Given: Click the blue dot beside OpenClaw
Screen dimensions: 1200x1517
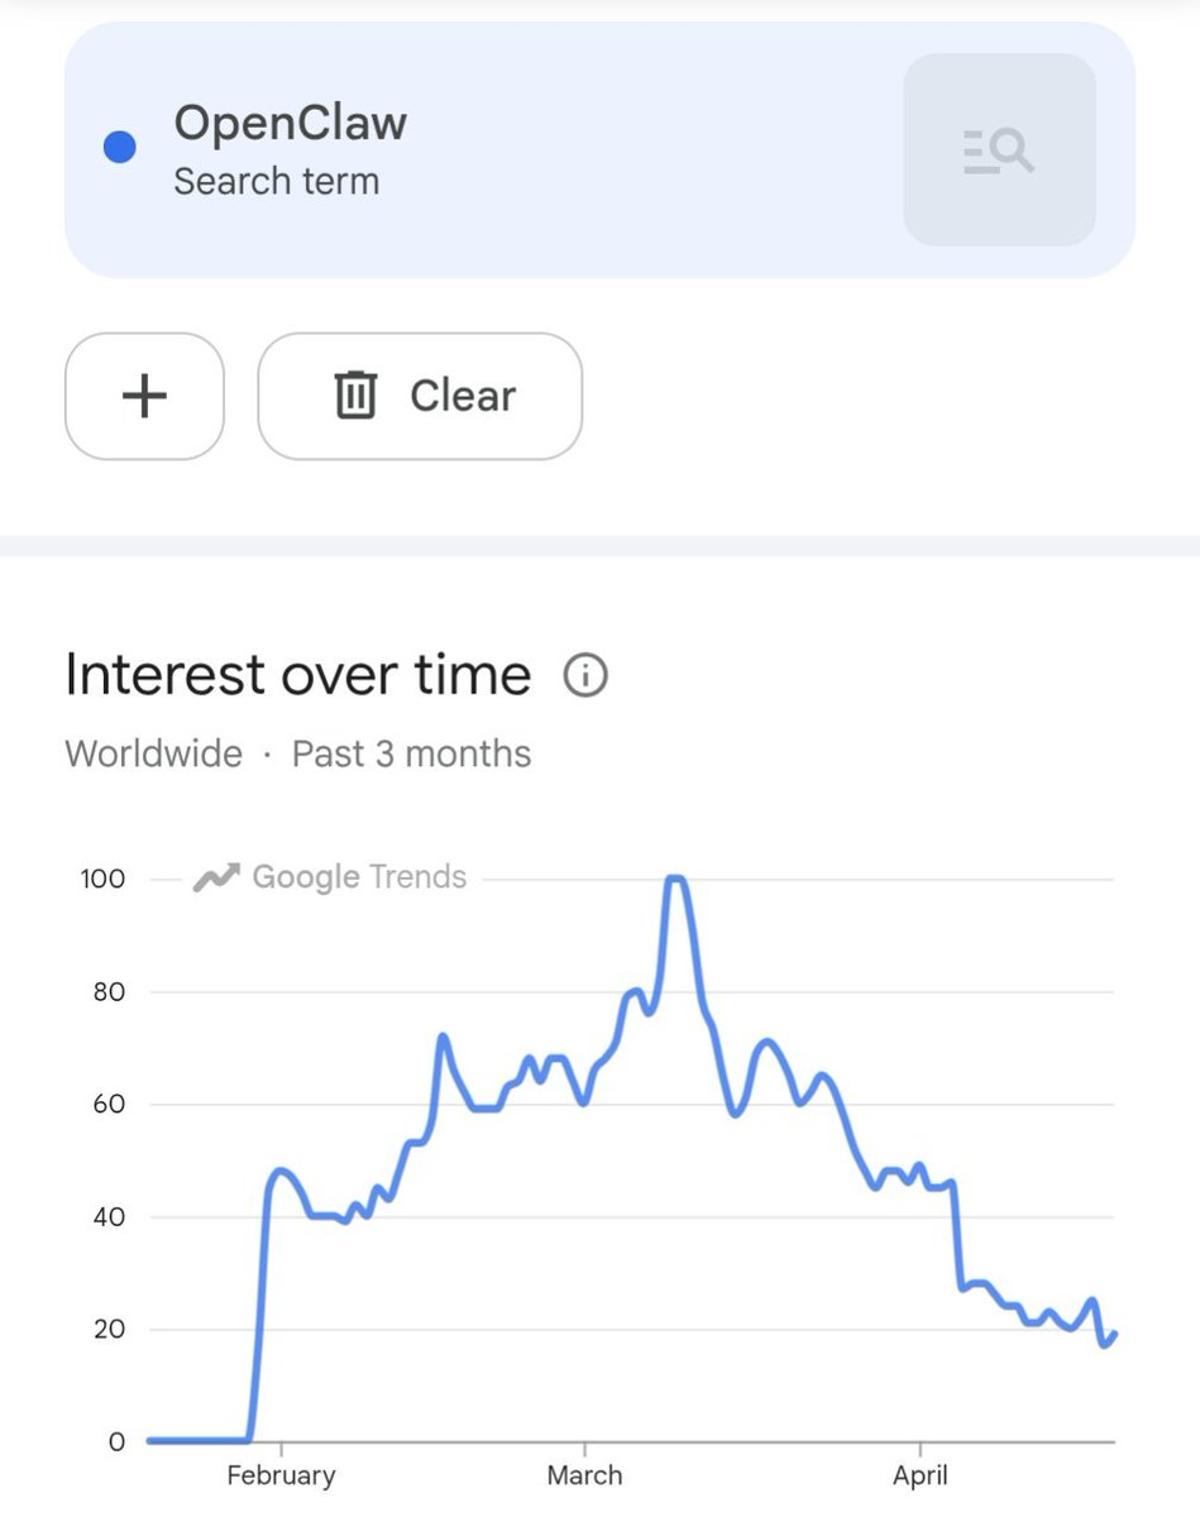Looking at the screenshot, I should [120, 147].
